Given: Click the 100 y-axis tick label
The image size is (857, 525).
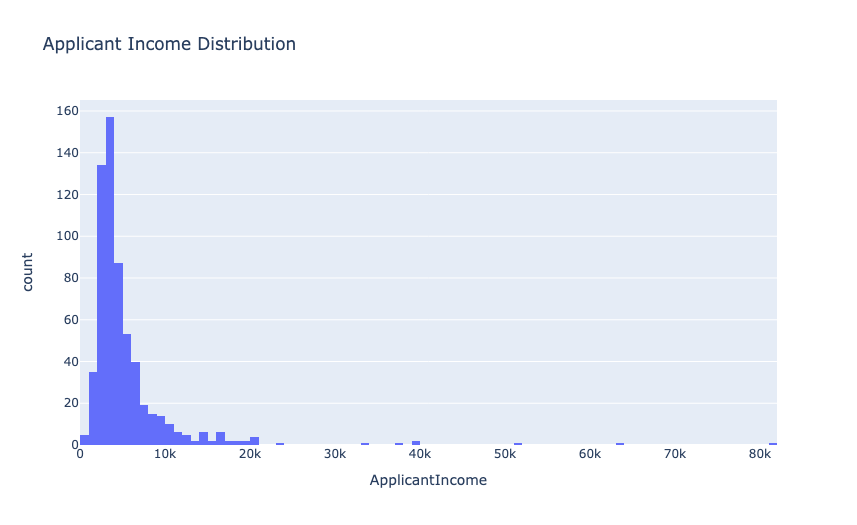Looking at the screenshot, I should point(68,236).
